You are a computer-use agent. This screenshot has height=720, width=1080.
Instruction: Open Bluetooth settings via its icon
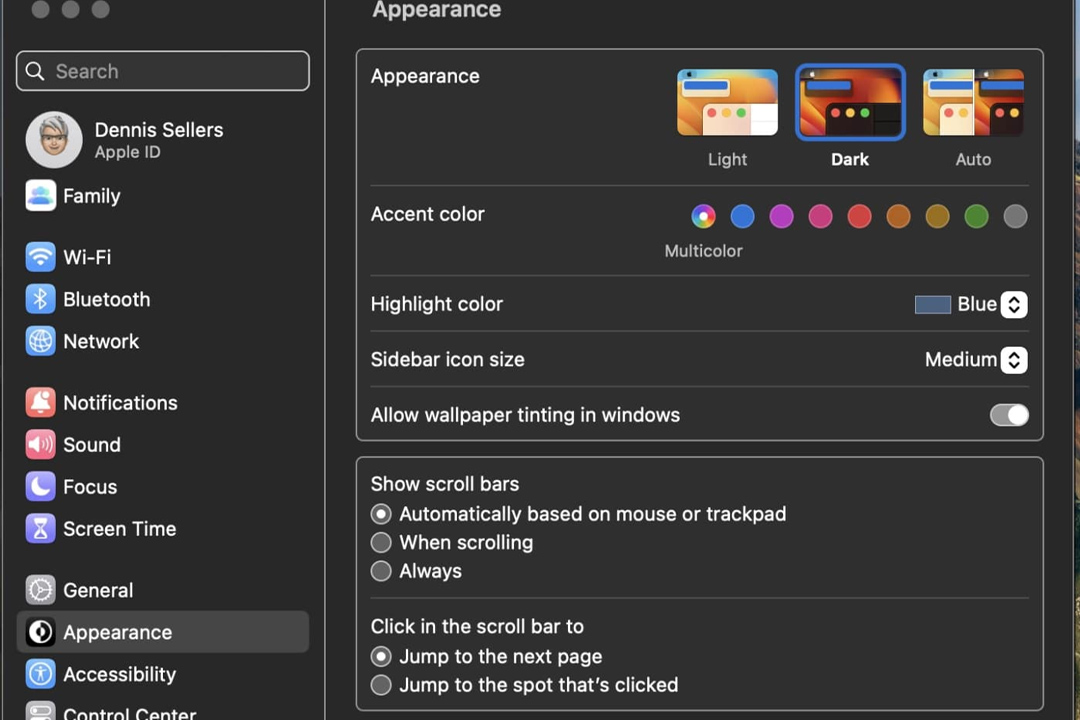pos(40,299)
